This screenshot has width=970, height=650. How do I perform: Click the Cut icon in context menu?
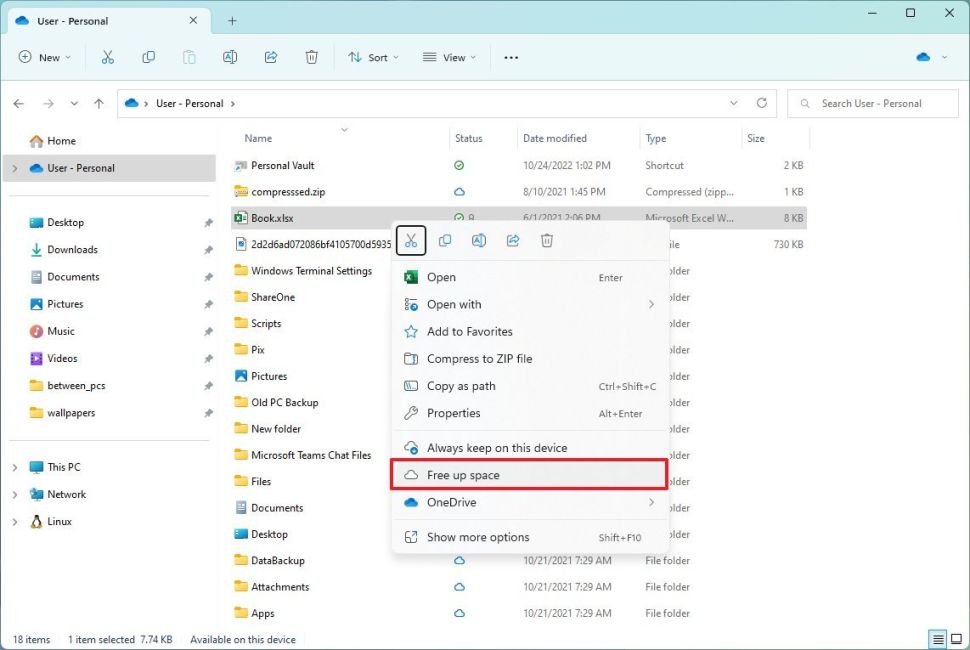[411, 241]
